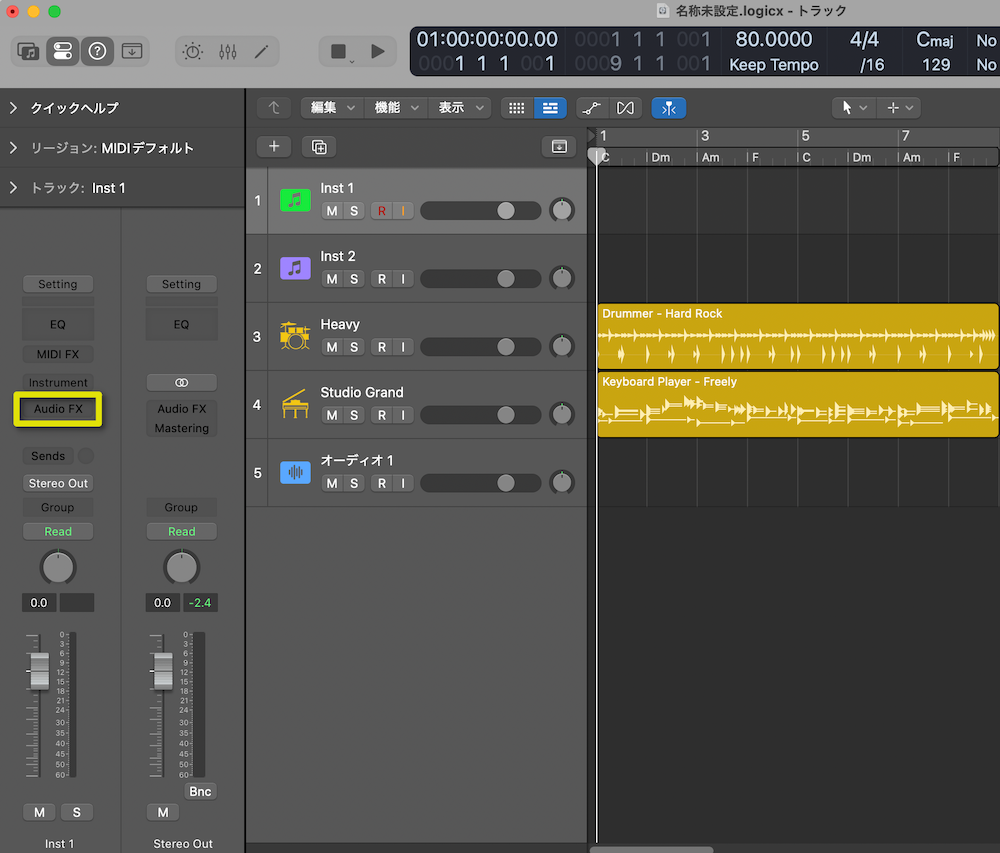Open the Mixer sliders icon
This screenshot has width=1000, height=853.
coord(228,52)
